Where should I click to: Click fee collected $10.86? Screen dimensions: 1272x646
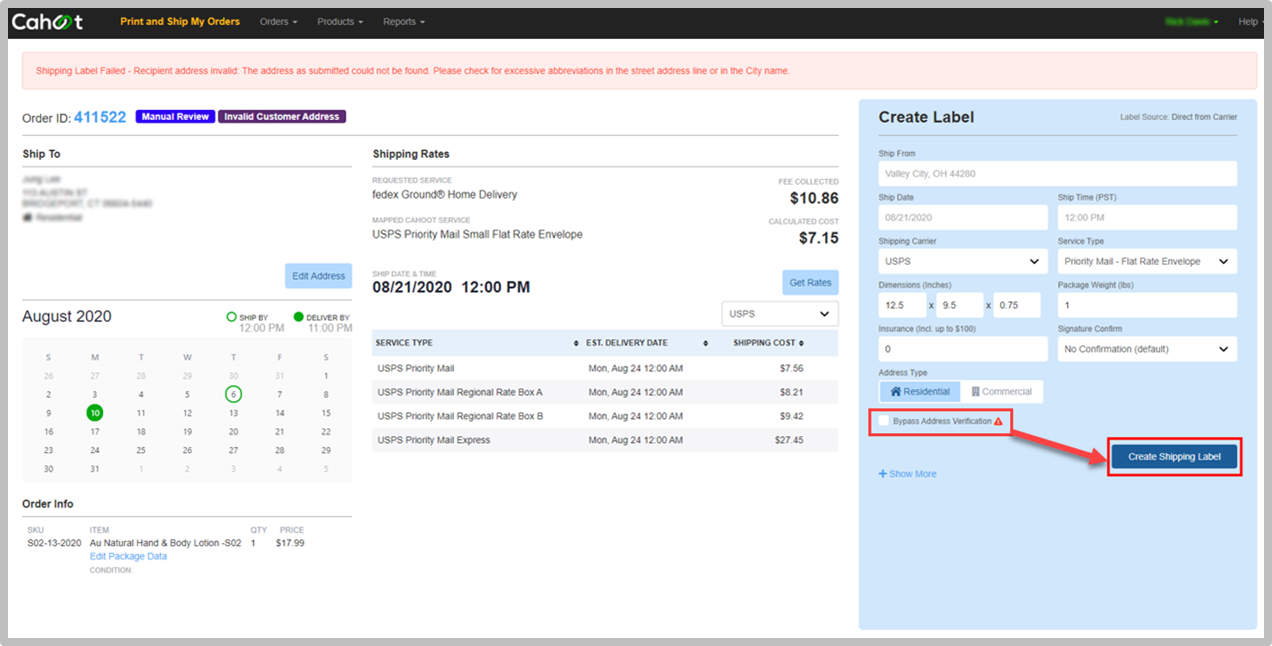813,198
